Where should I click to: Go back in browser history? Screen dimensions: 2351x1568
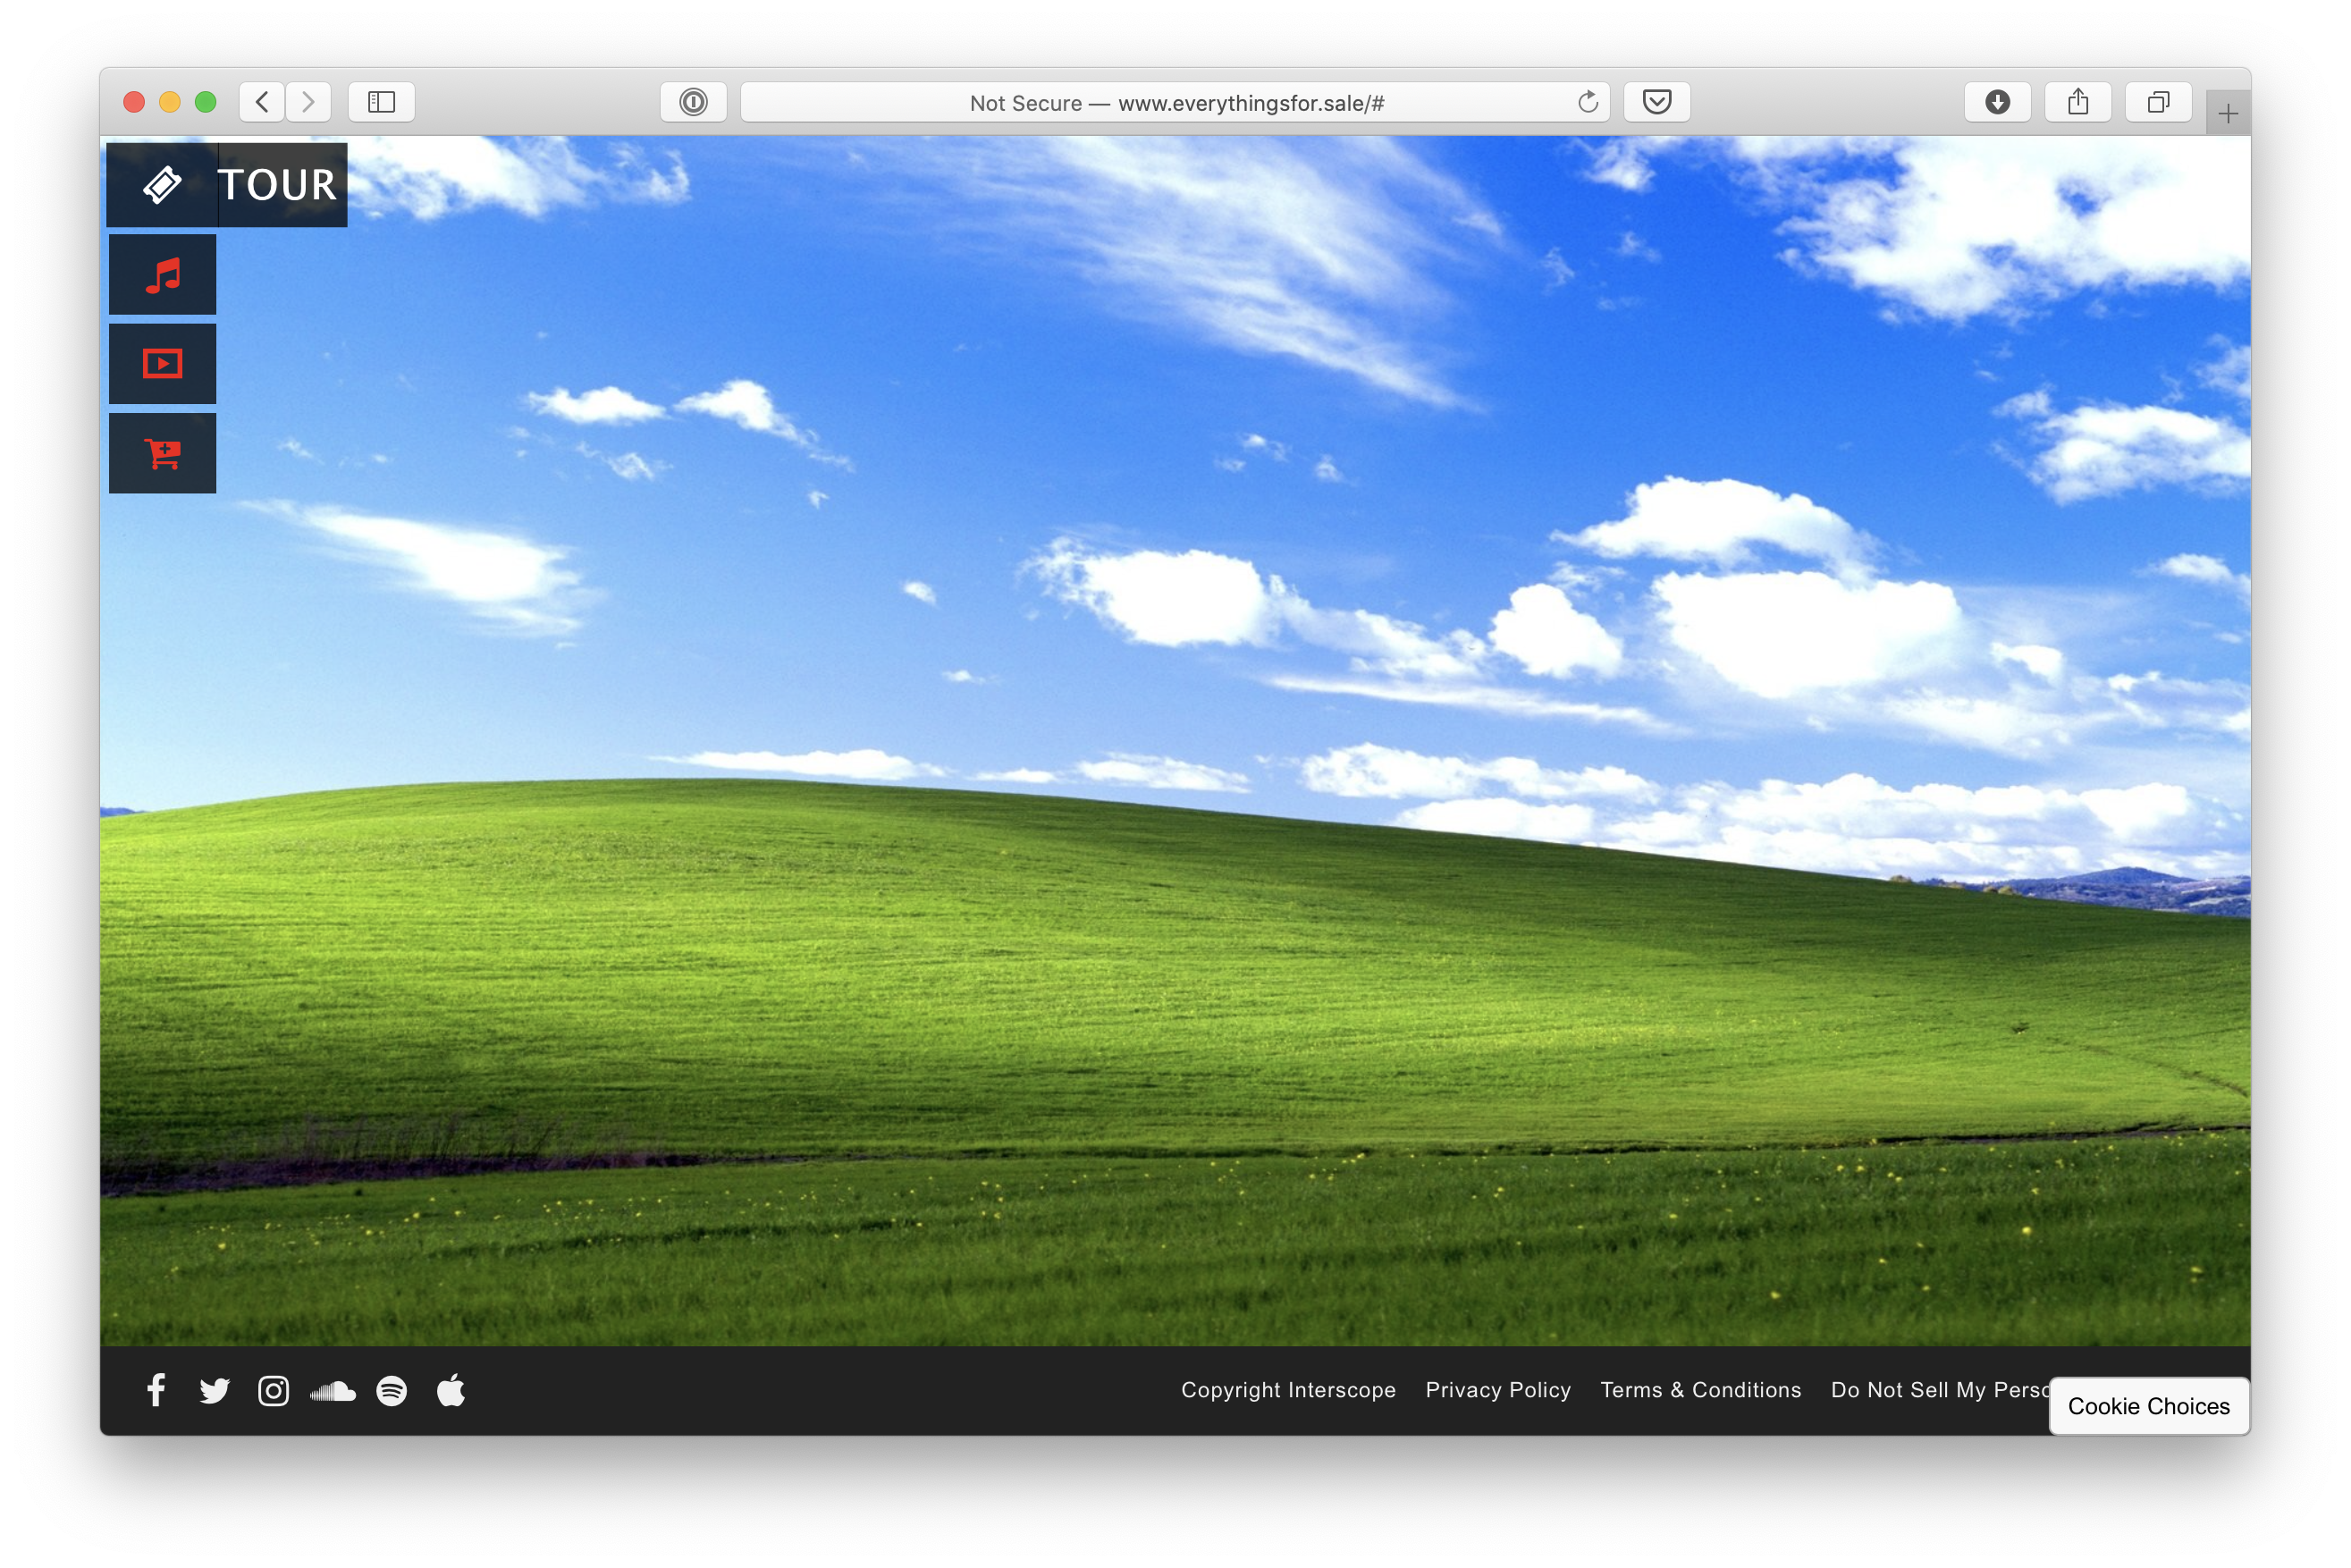[x=262, y=102]
